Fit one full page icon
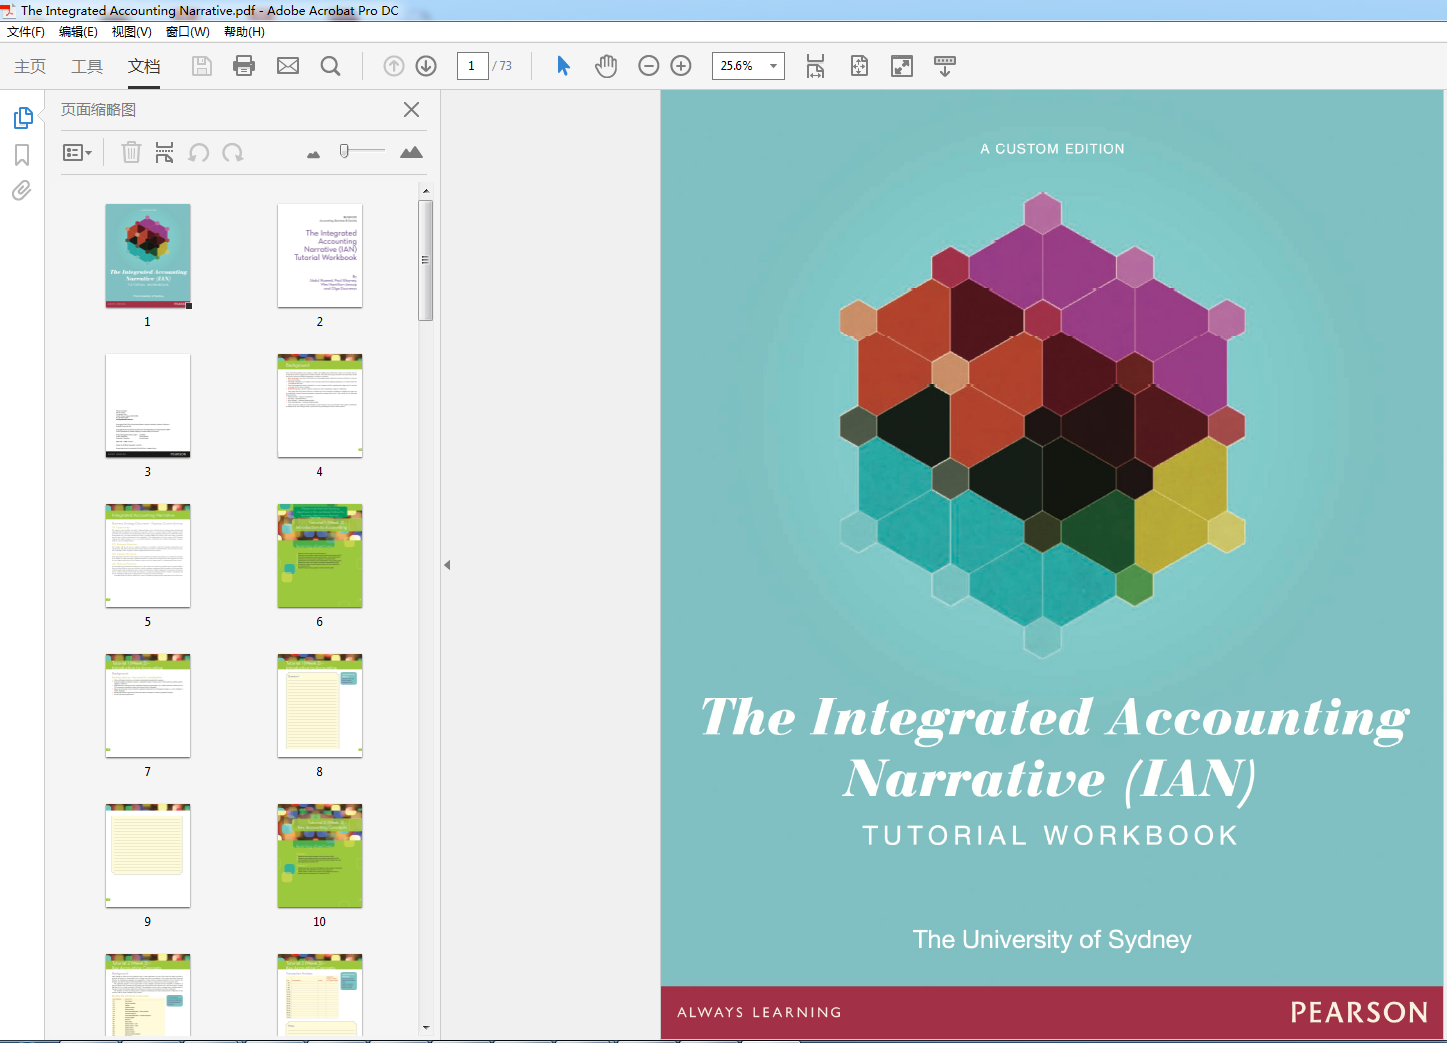Image resolution: width=1447 pixels, height=1043 pixels. tap(859, 66)
